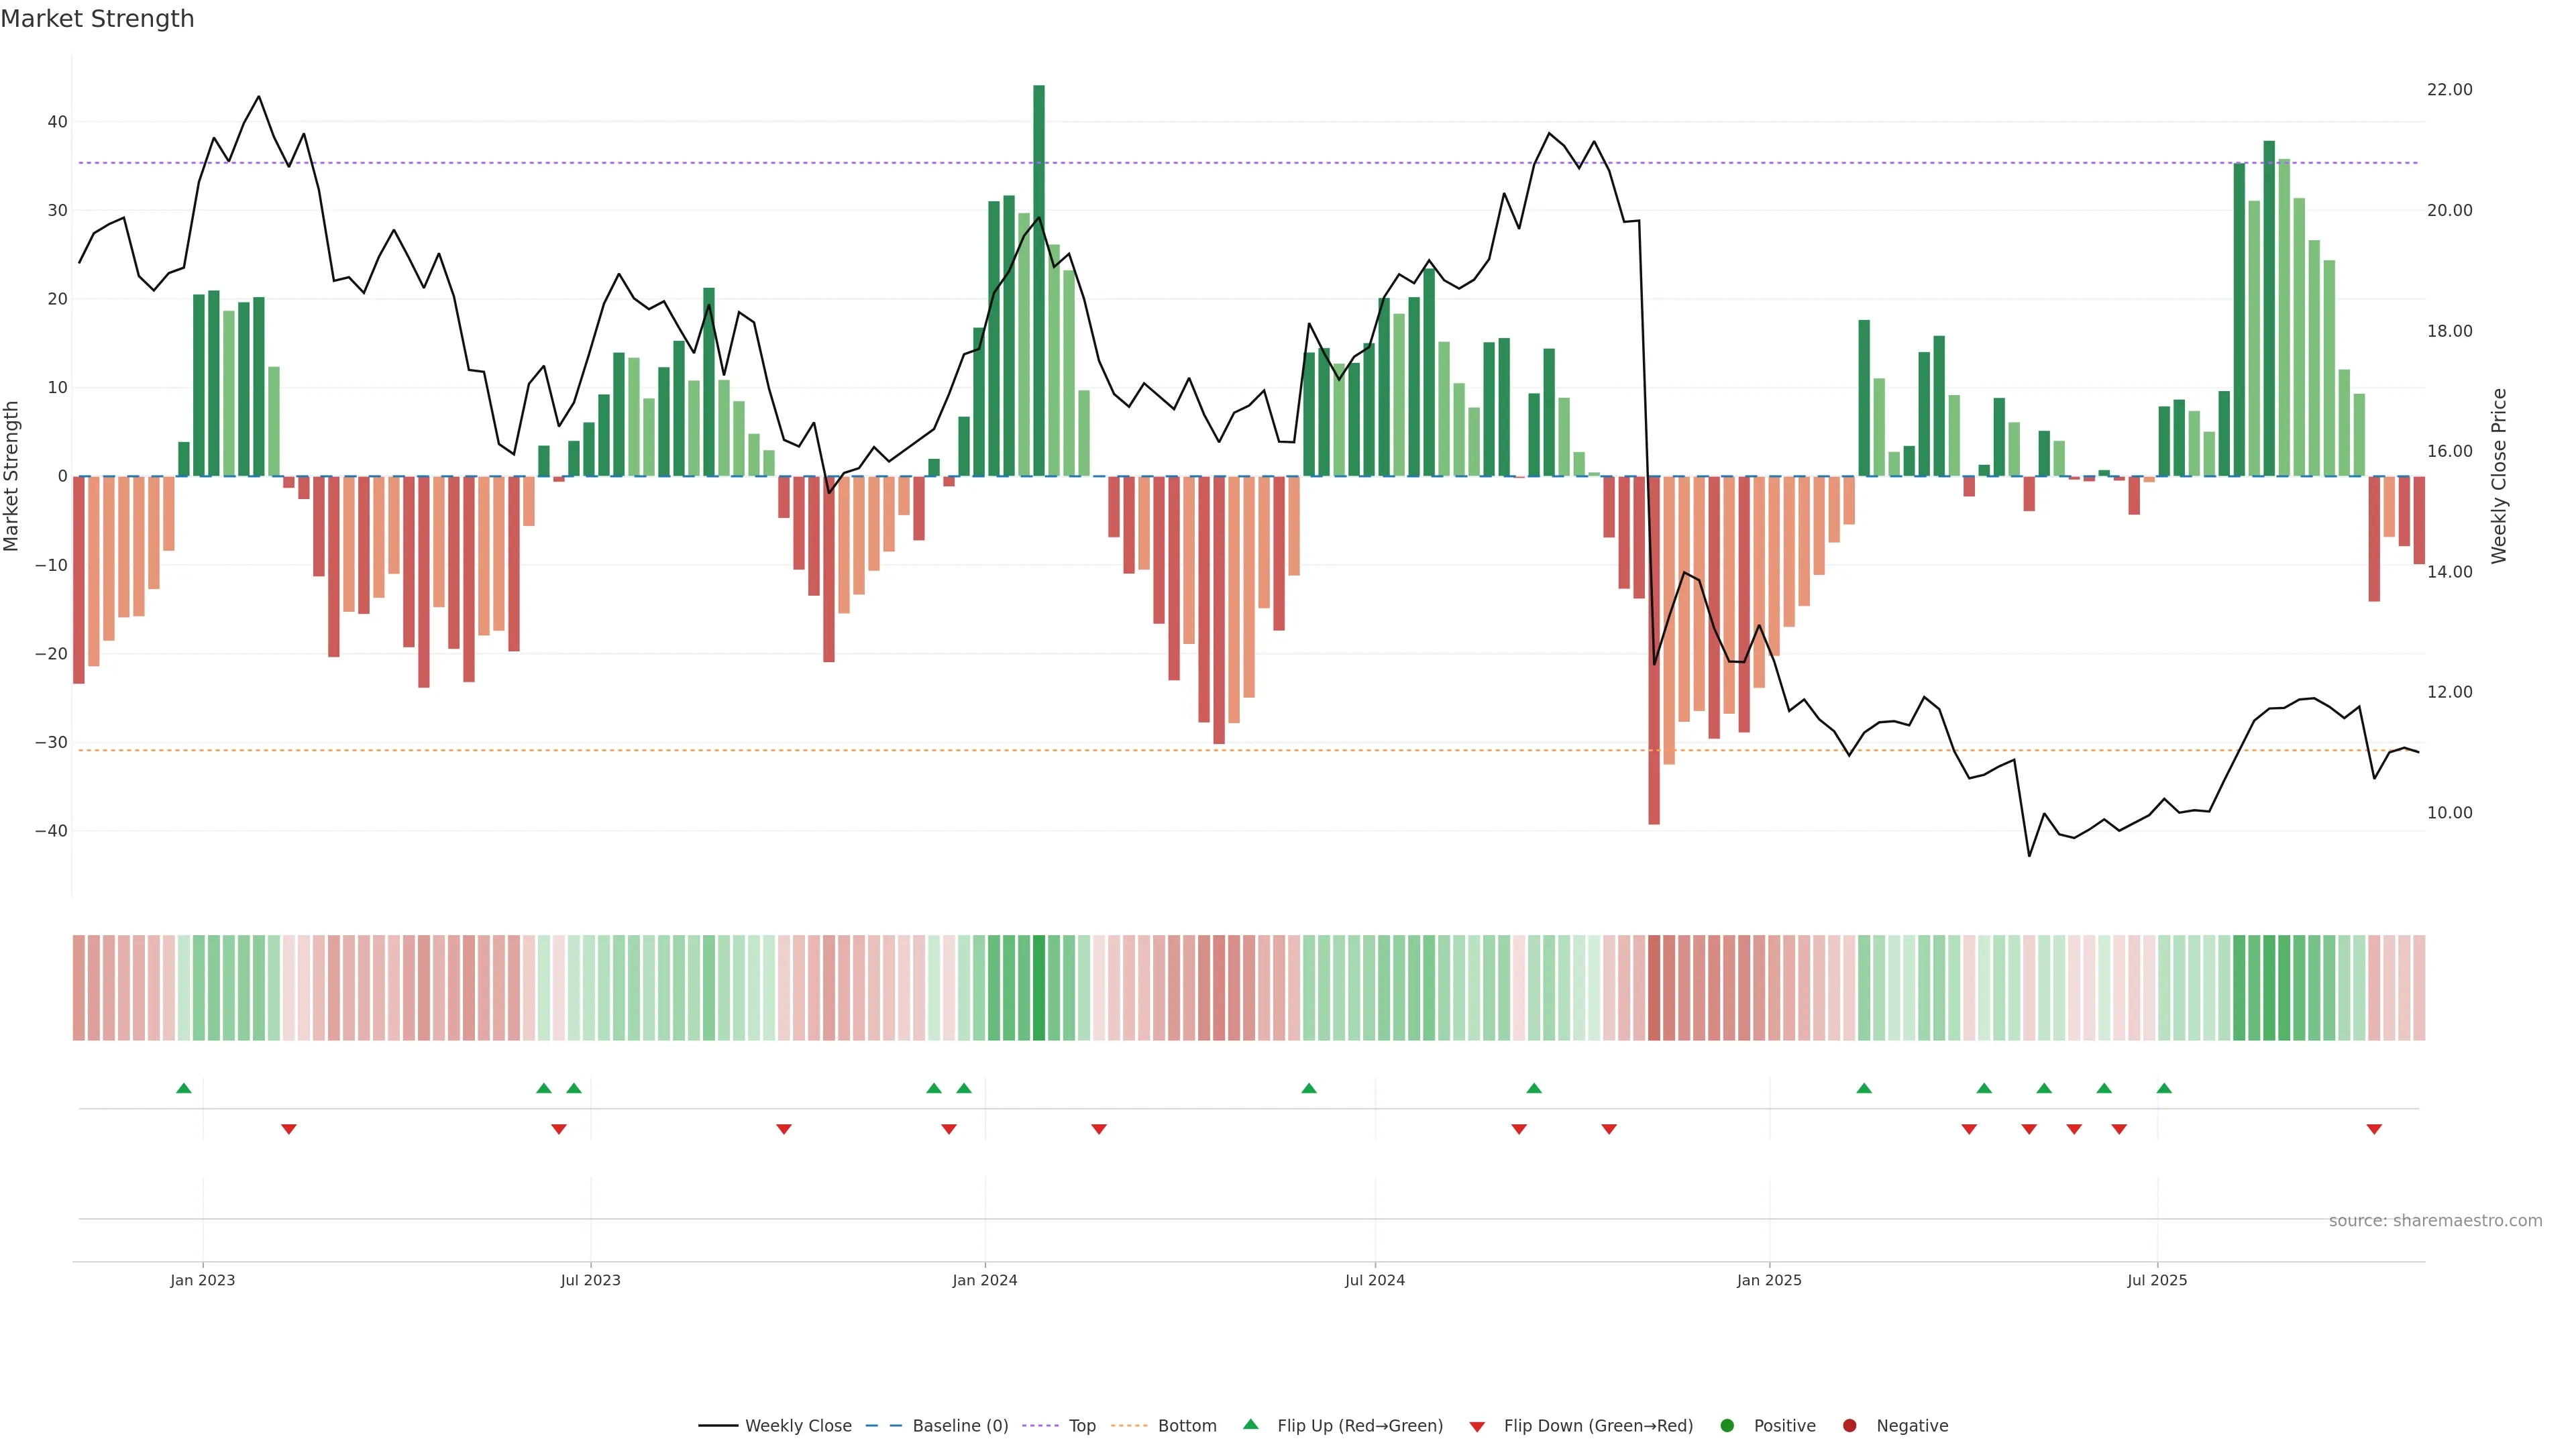The height and width of the screenshot is (1449, 2576).
Task: Click the blue dashed Baseline legend symbol
Action: (x=883, y=1425)
